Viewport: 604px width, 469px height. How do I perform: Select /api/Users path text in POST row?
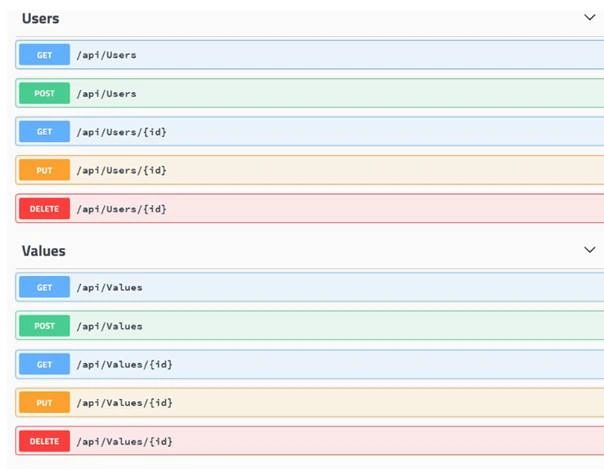[x=106, y=94]
